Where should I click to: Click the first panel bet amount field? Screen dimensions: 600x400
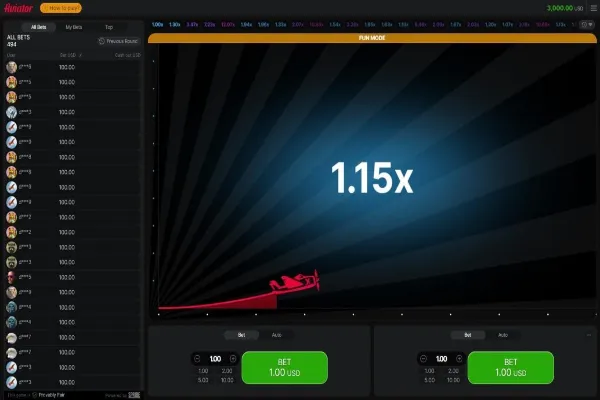point(215,359)
